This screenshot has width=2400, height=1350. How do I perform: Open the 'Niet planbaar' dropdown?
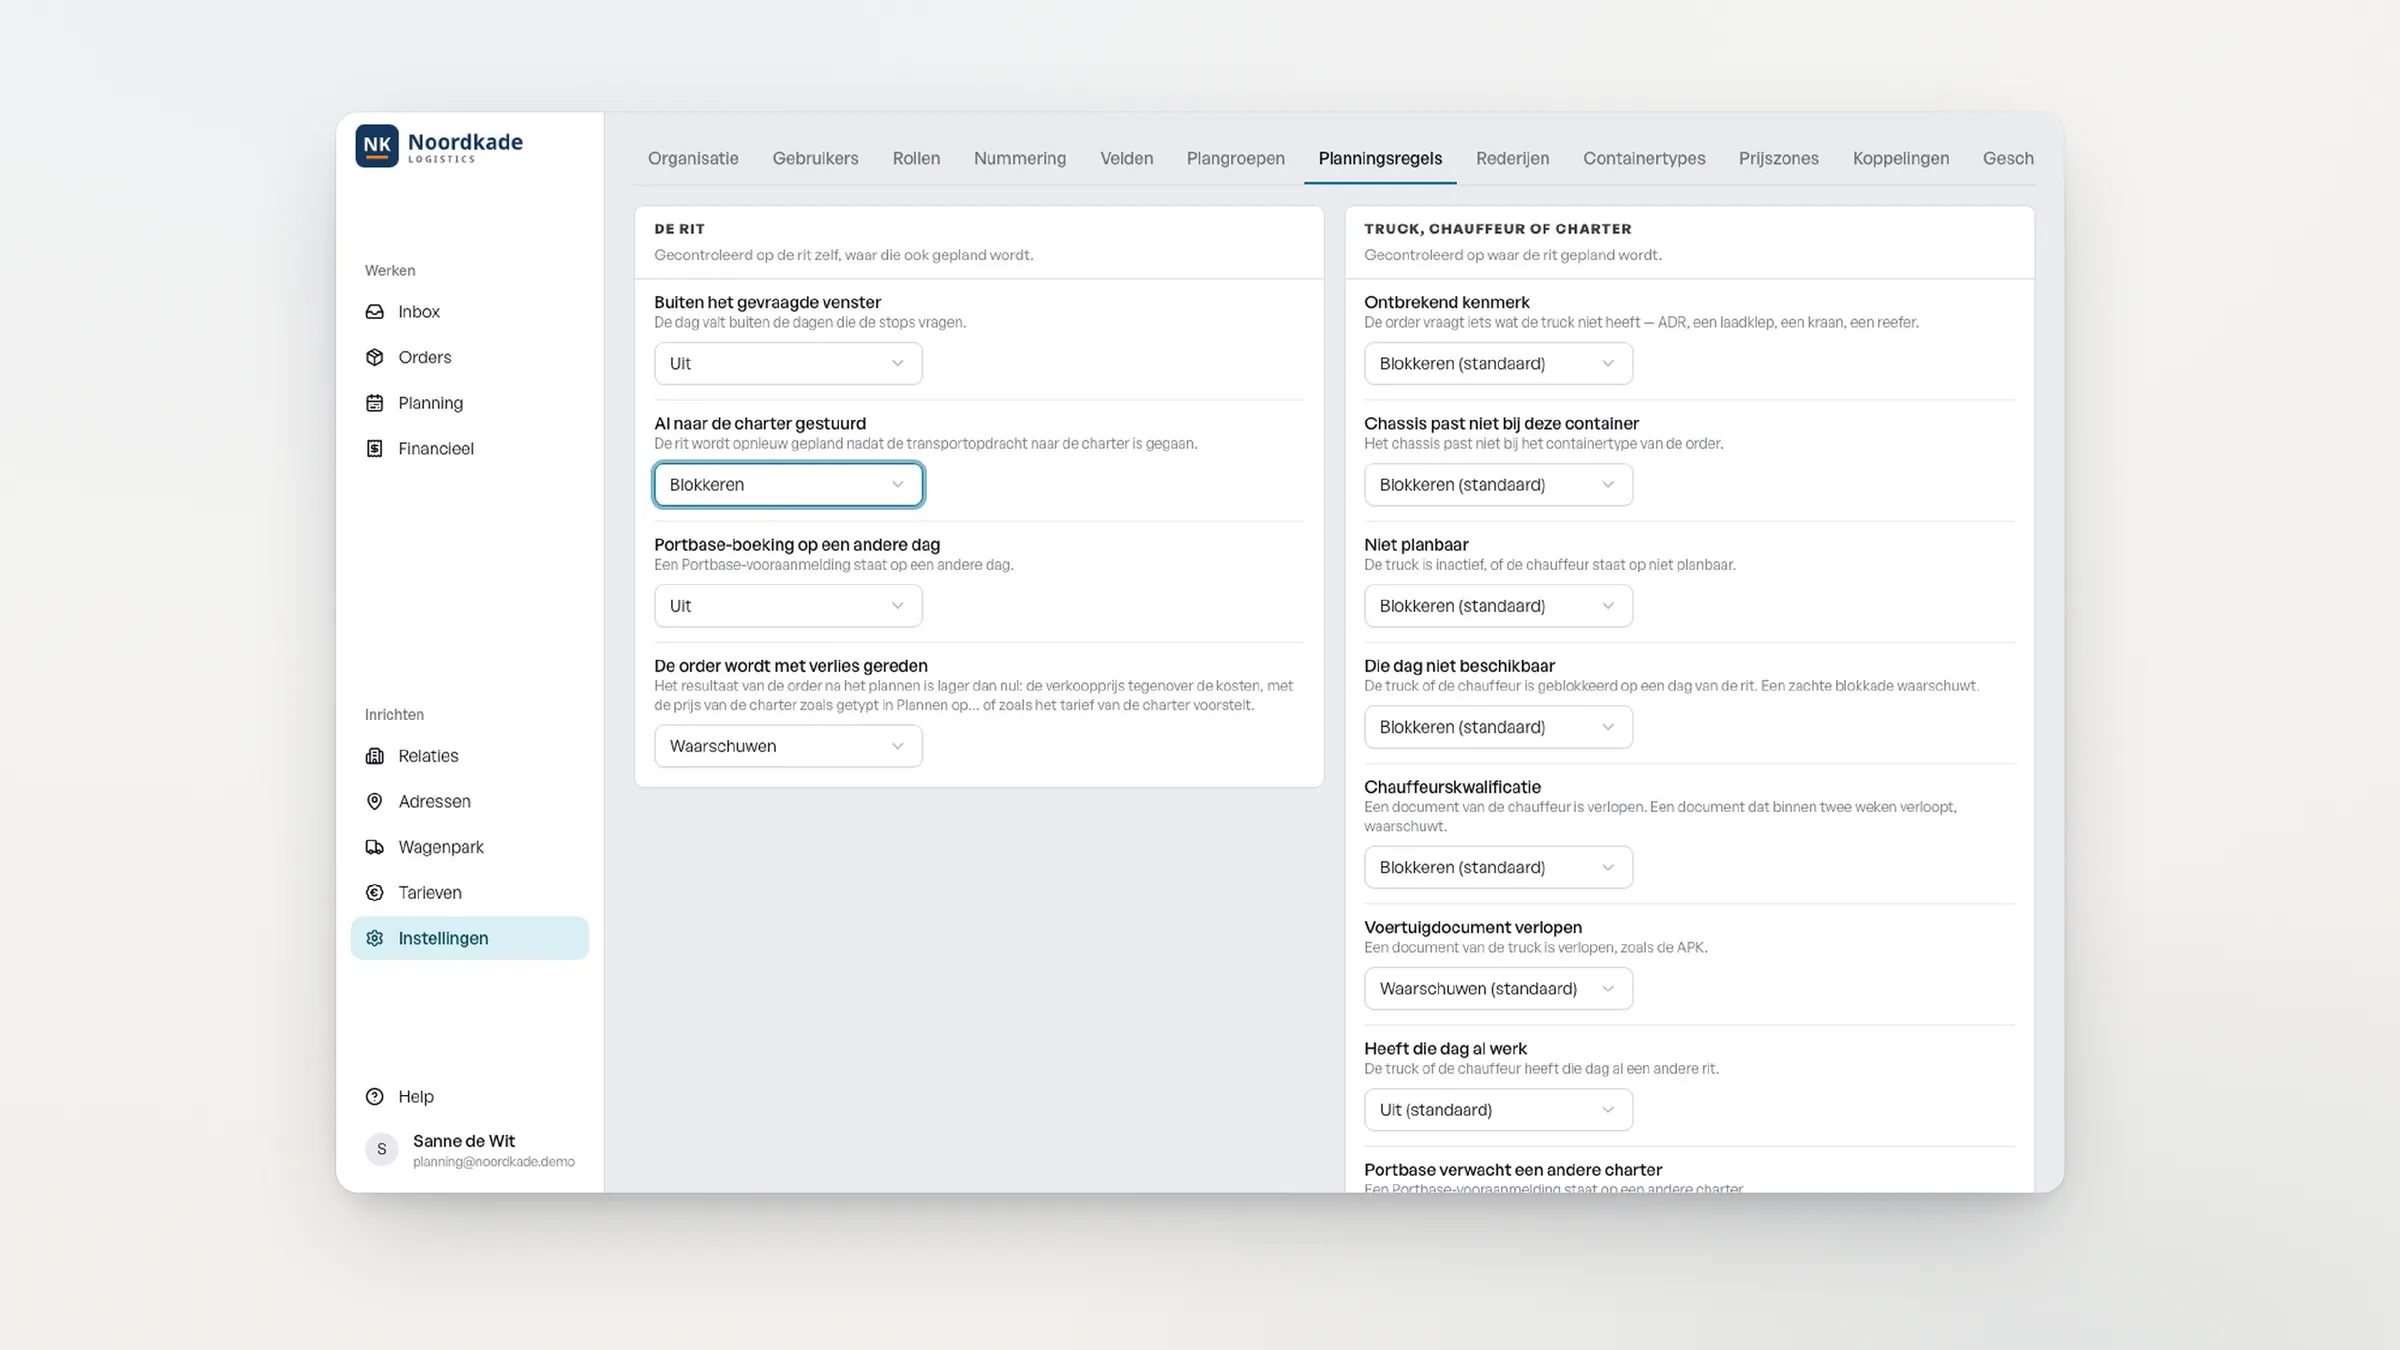[x=1498, y=606]
